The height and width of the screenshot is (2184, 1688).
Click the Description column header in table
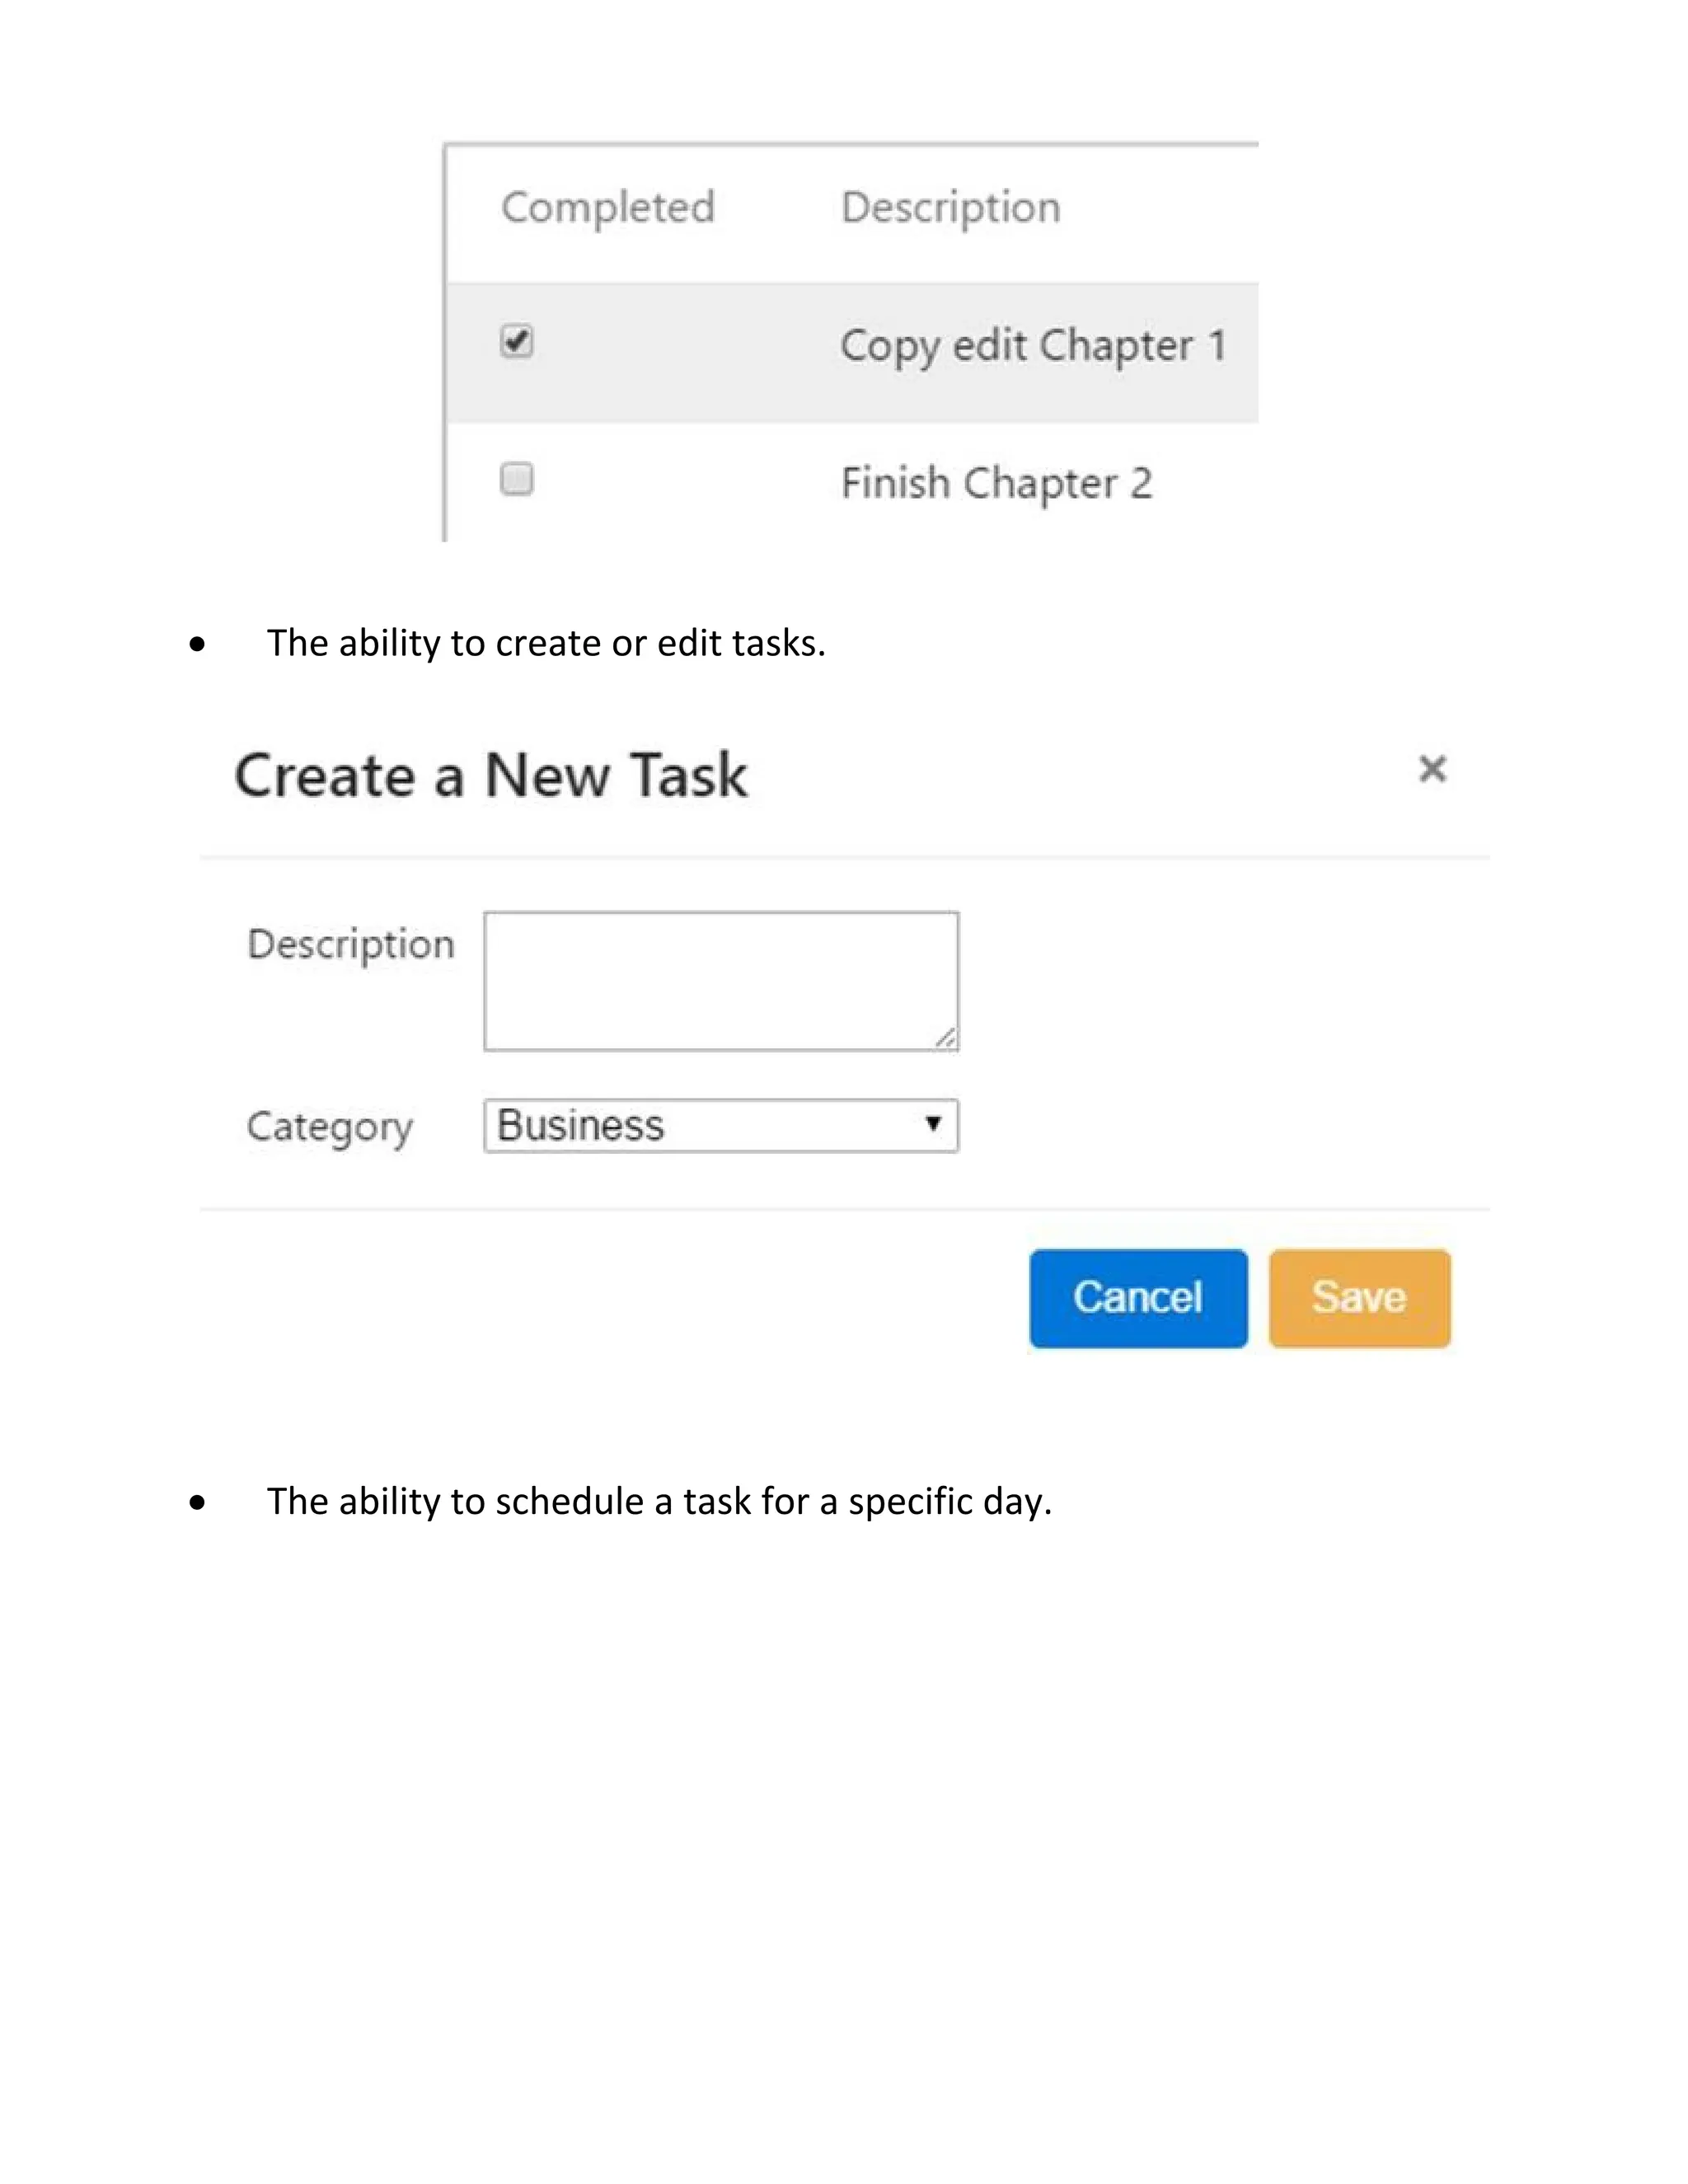click(x=950, y=207)
